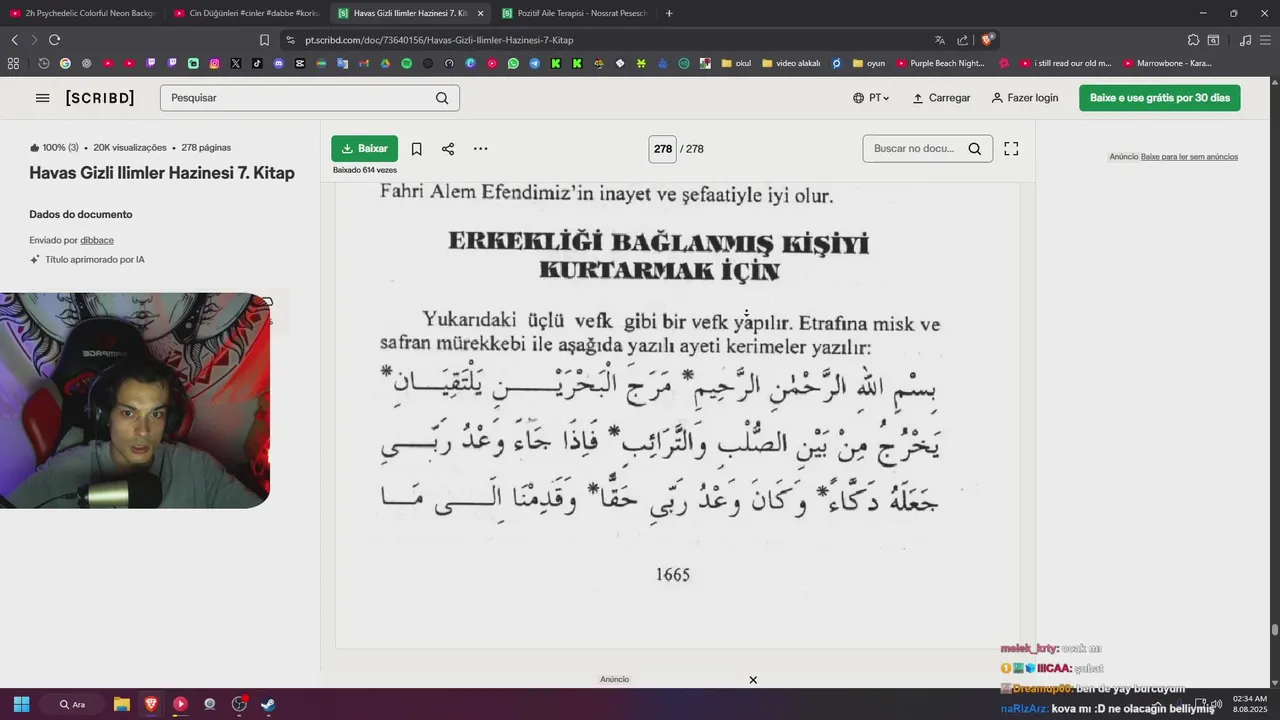1280x720 pixels.
Task: Close the bottom Anúncio banner
Action: tap(753, 680)
